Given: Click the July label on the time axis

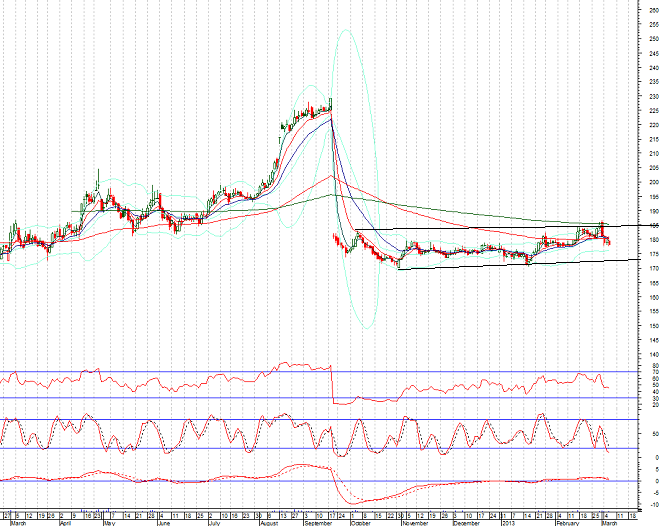Looking at the screenshot, I should click(214, 522).
